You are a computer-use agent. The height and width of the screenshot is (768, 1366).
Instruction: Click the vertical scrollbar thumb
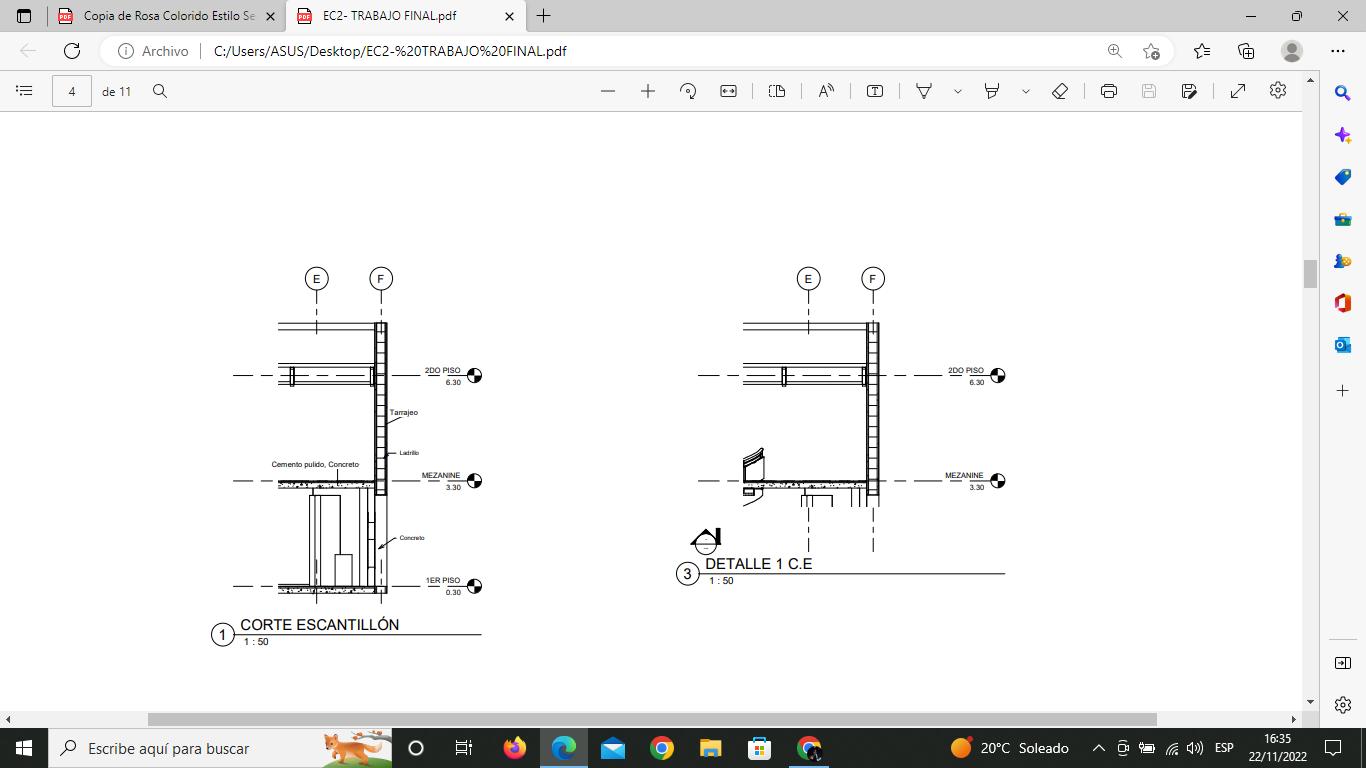1310,273
